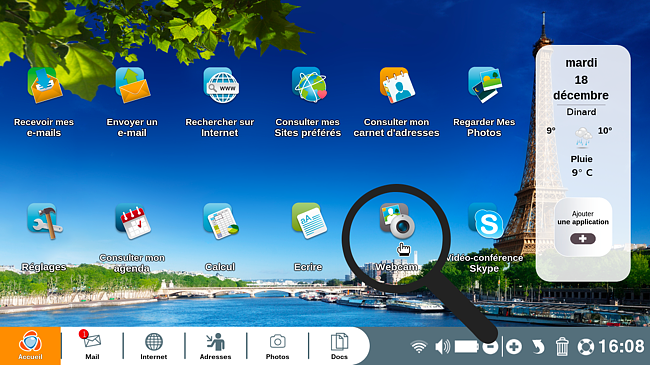Launch Envoyer un e-mail

click(132, 85)
